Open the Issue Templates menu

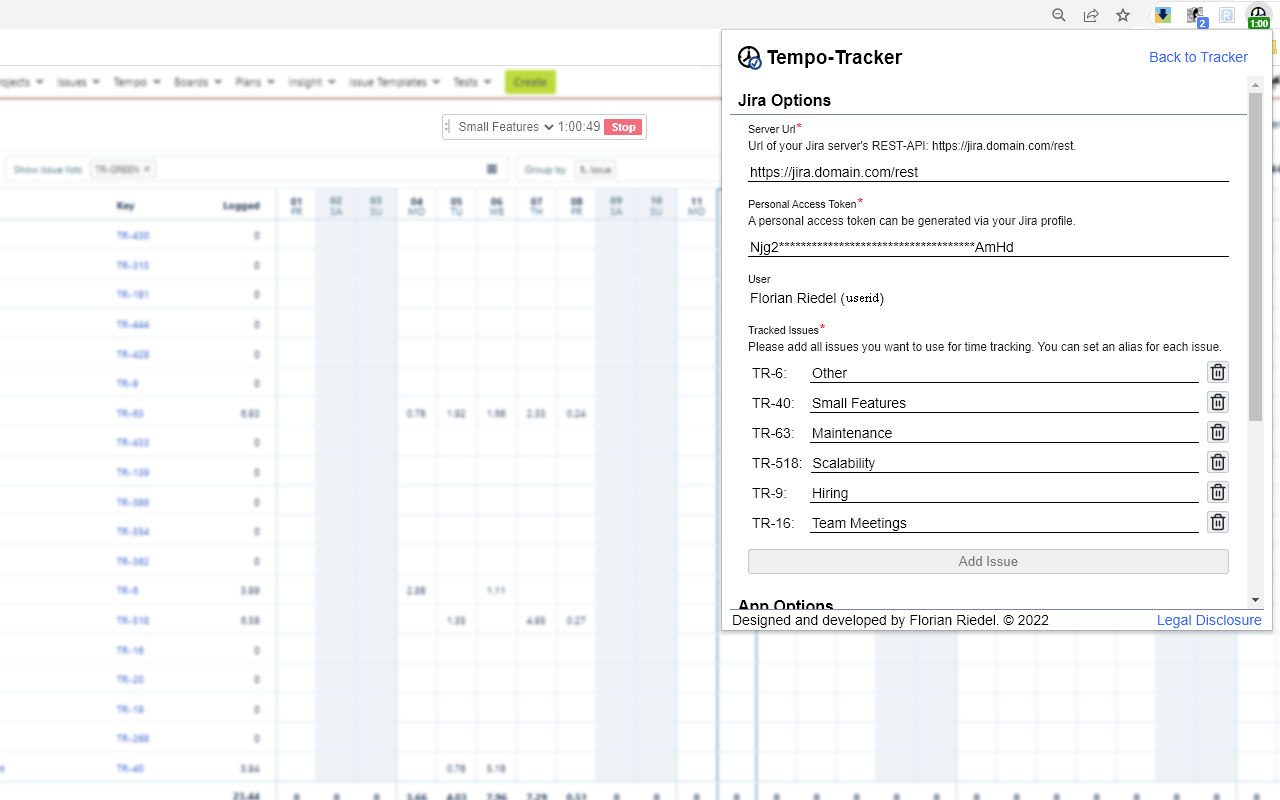click(x=395, y=82)
